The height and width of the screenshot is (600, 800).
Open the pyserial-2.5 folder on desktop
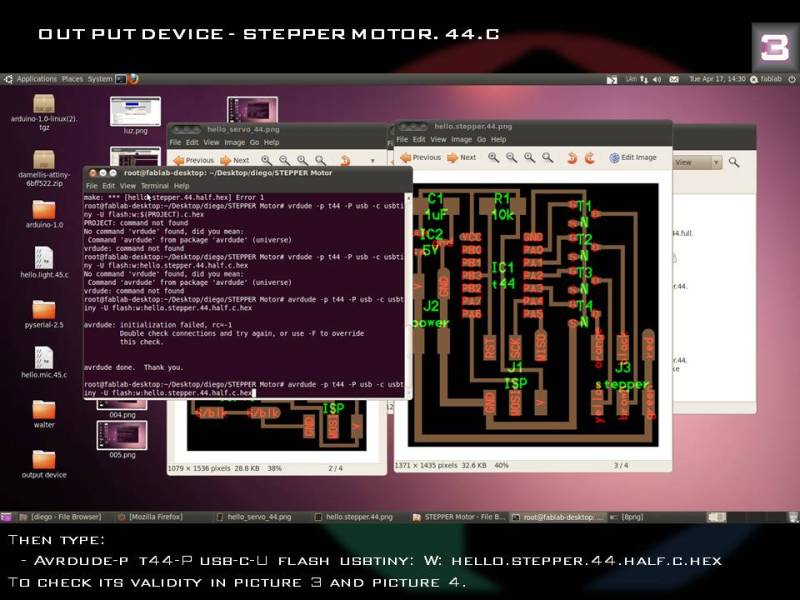coord(44,314)
